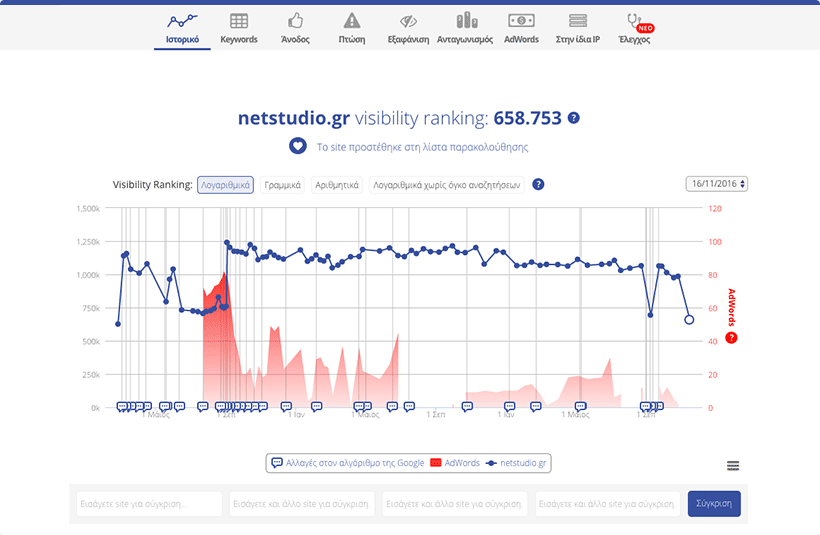Click the help icon beside visibility ranking 658.753
Image resolution: width=820 pixels, height=535 pixels.
(574, 118)
